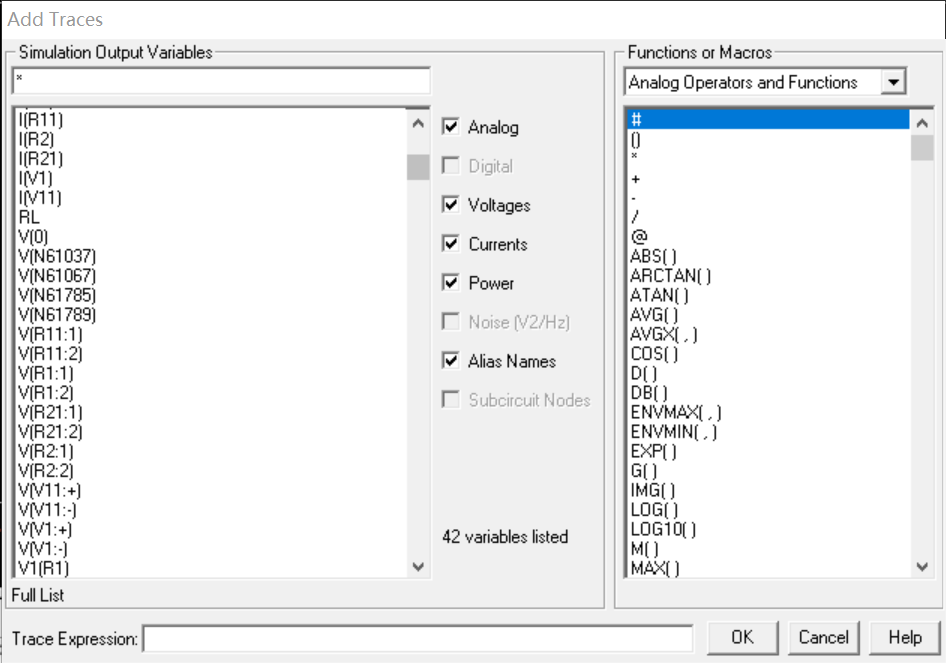Screen dimensions: 946x663
Task: Select EXP( ) function
Action: pos(653,451)
